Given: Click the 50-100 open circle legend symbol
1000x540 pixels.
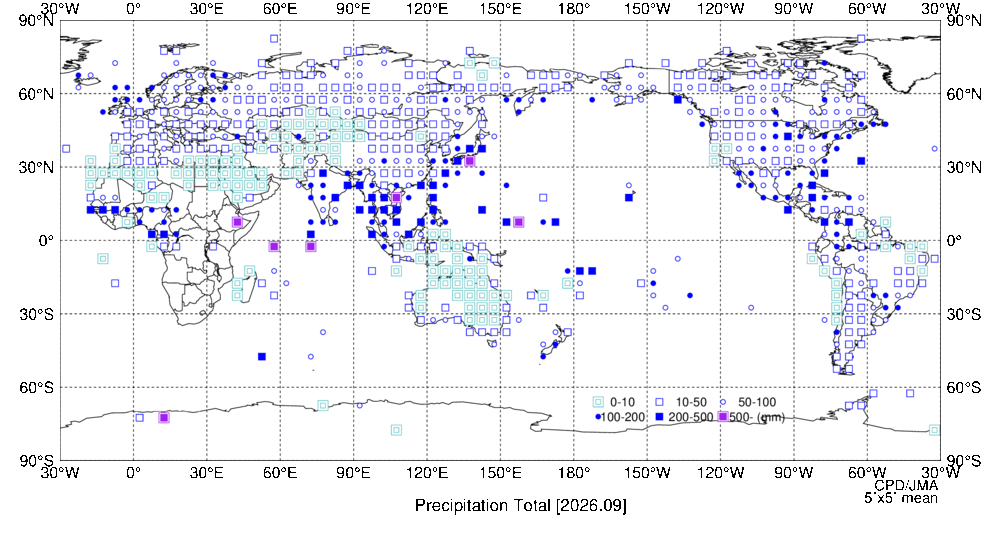Looking at the screenshot, I should click(x=723, y=402).
